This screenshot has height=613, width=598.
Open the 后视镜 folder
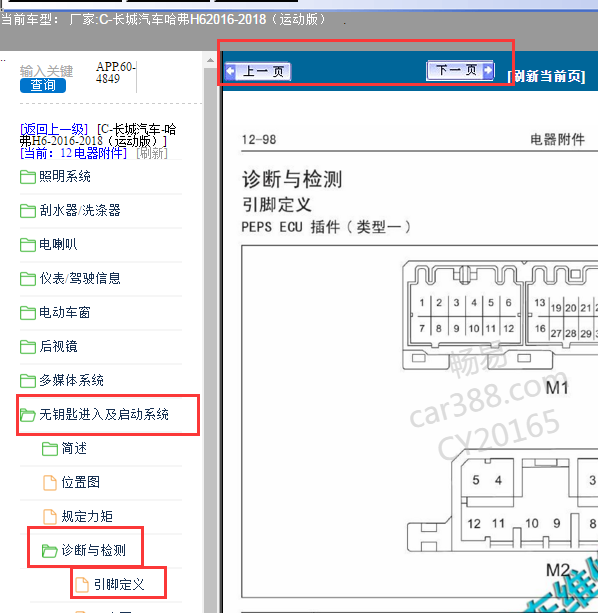[x=58, y=347]
